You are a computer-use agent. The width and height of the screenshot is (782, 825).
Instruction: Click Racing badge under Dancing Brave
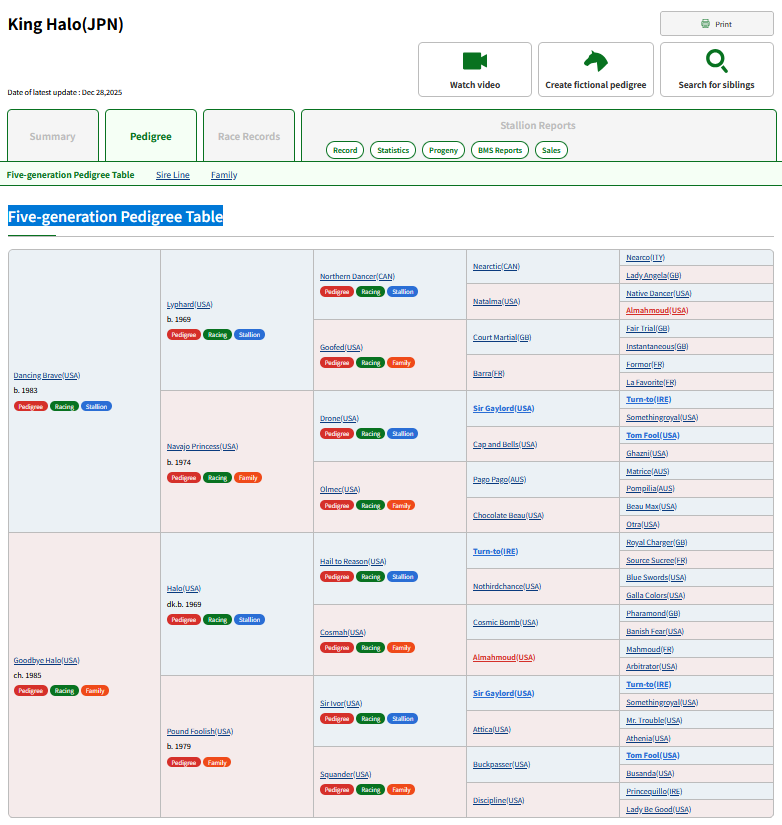click(64, 406)
